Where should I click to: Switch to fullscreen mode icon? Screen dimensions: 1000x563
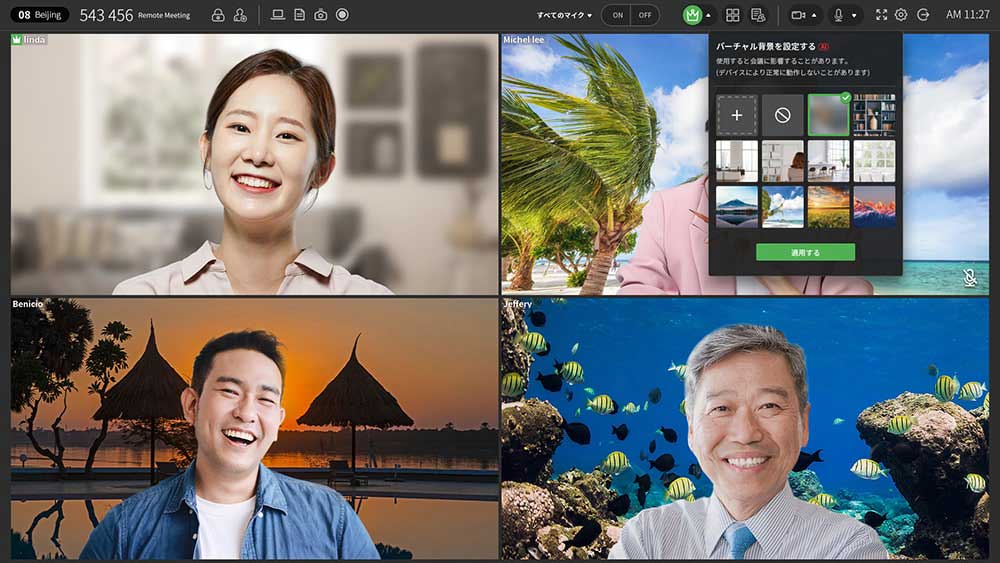coord(881,15)
